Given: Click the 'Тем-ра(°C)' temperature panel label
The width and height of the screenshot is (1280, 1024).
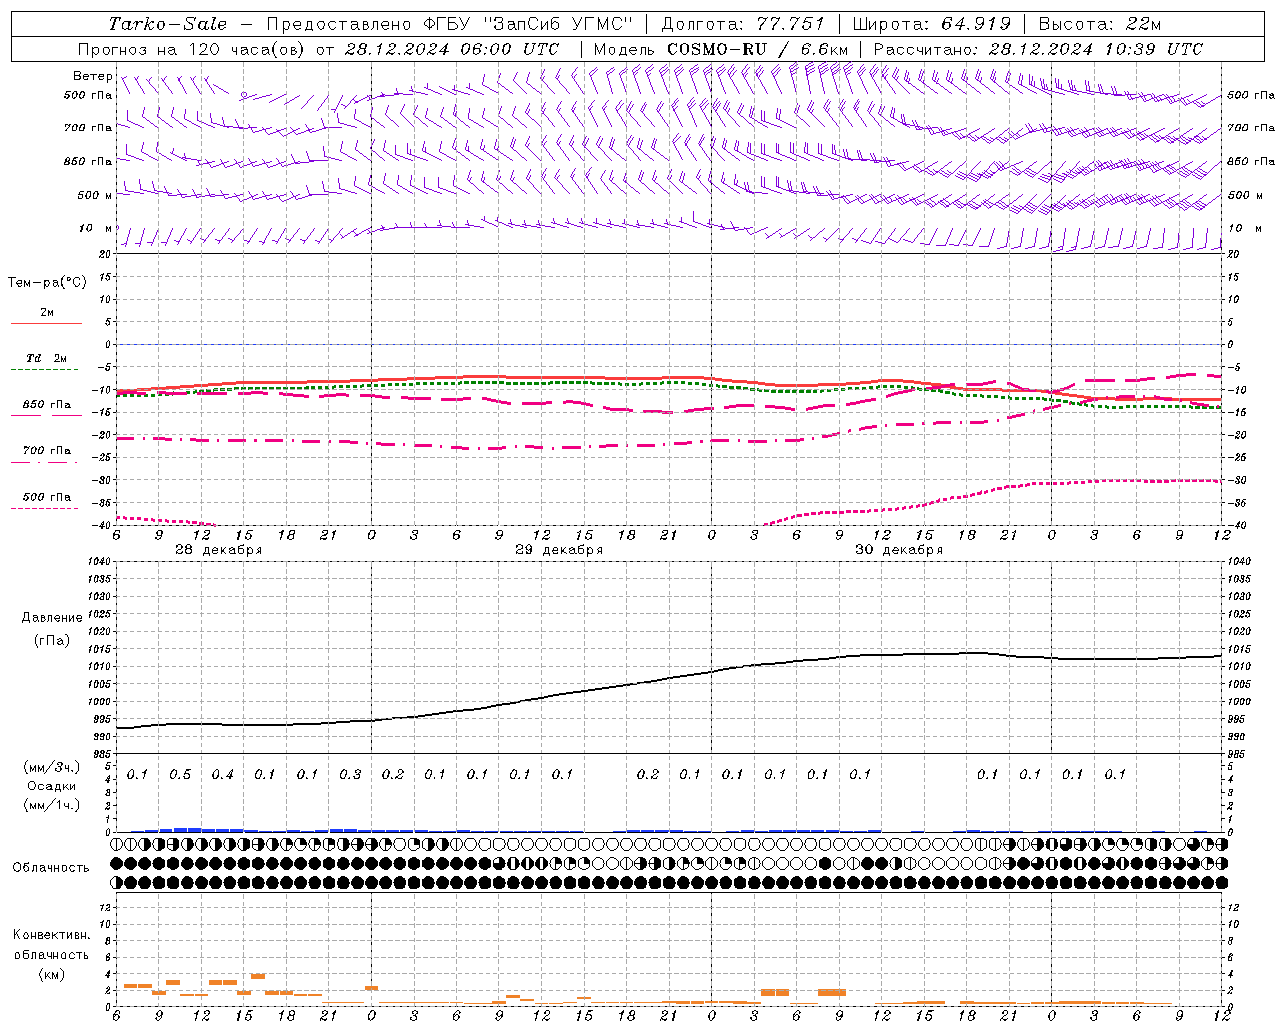Looking at the screenshot, I should (47, 283).
